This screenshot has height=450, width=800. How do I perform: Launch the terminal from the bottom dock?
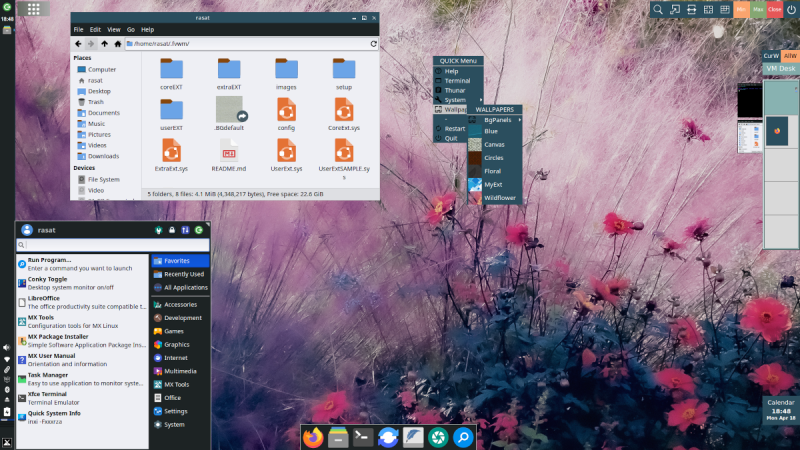[x=363, y=437]
